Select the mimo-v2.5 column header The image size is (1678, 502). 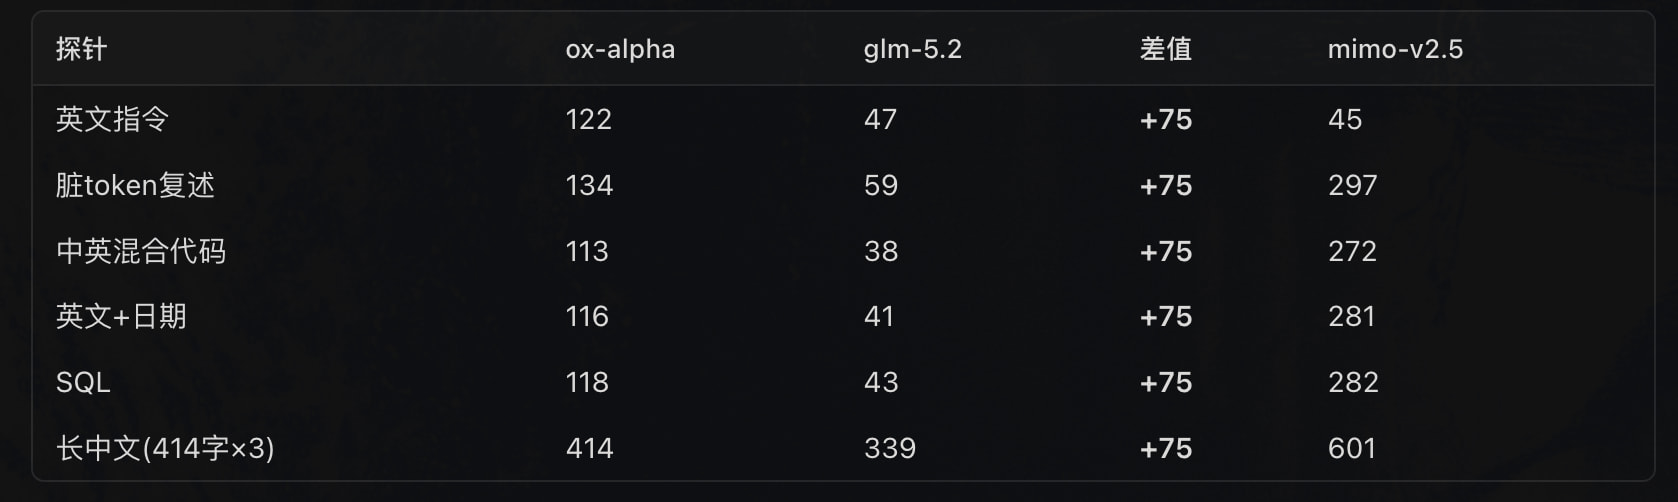click(1395, 49)
